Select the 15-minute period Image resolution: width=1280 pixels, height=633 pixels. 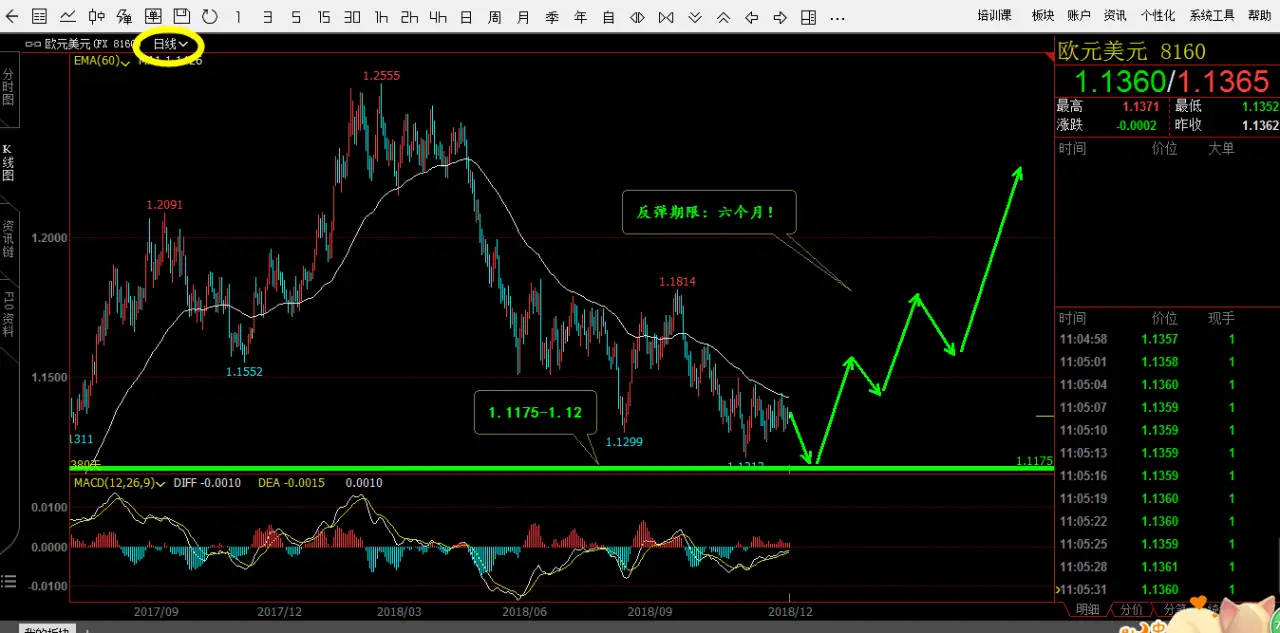coord(324,17)
